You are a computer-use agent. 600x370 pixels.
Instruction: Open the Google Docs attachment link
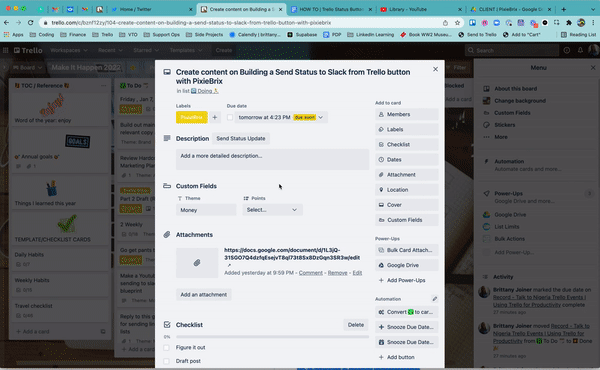[292, 254]
